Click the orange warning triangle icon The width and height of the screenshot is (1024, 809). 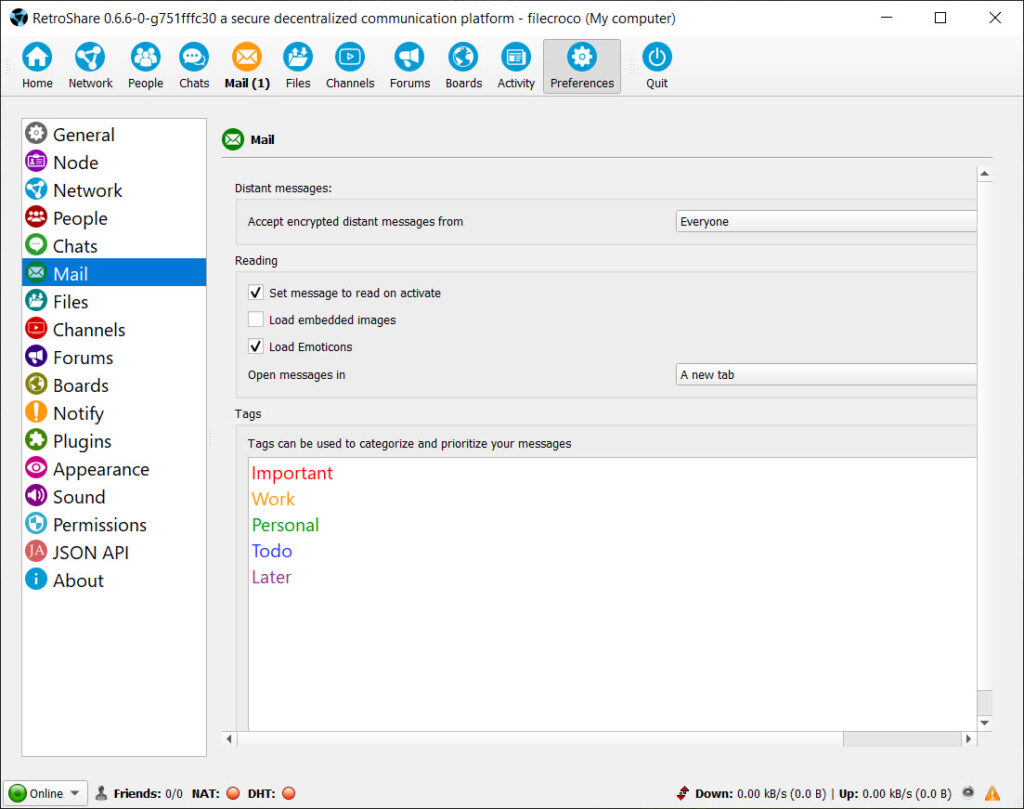(992, 793)
